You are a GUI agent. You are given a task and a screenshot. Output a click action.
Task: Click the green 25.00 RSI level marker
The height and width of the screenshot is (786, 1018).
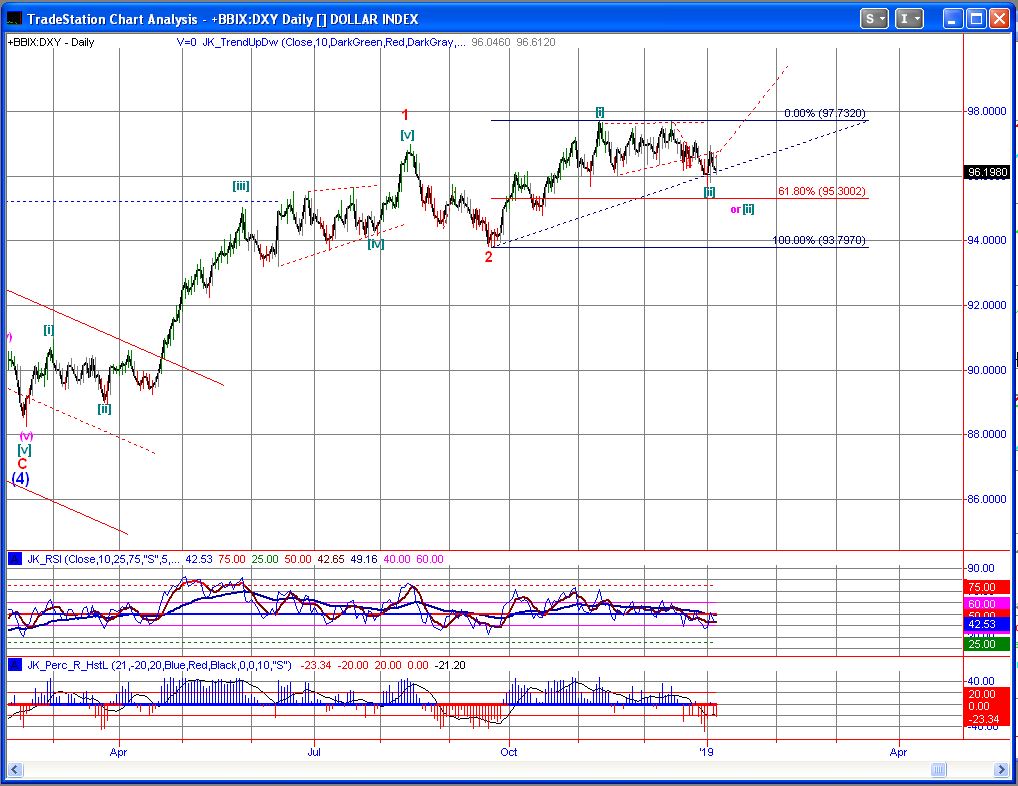(x=987, y=644)
